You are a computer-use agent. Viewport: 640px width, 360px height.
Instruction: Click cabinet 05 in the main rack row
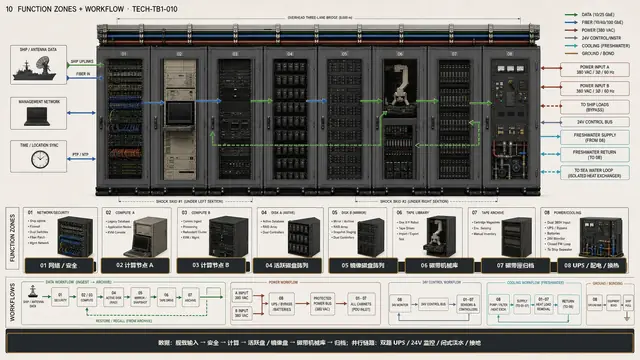[344, 118]
